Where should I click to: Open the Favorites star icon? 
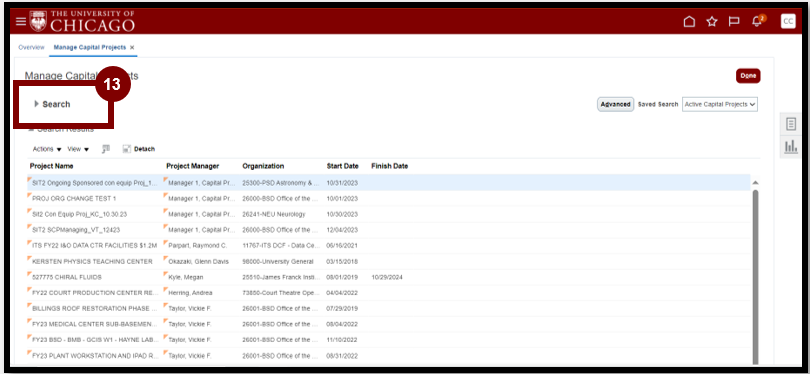tap(712, 21)
